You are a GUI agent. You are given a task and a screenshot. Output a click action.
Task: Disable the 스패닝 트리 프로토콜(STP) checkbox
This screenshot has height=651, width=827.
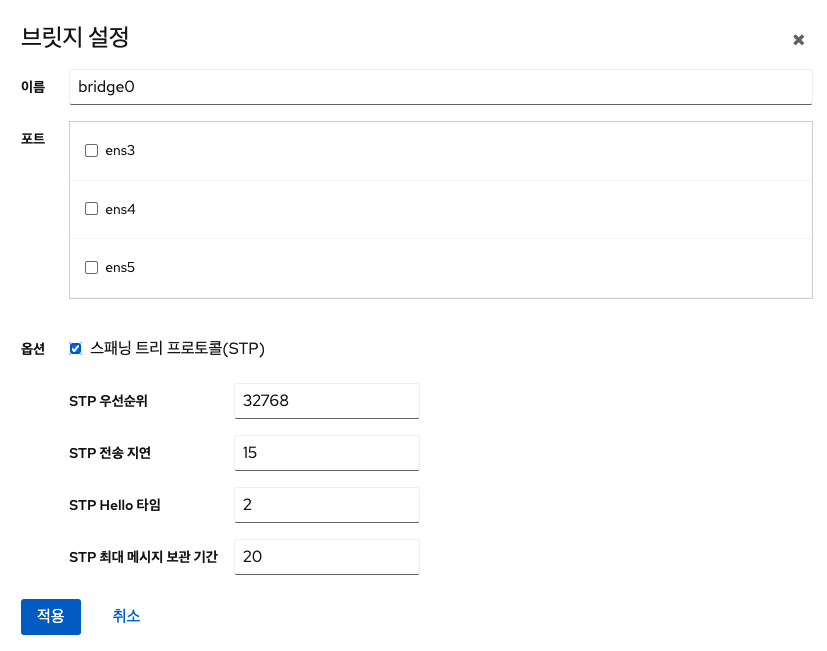pyautogui.click(x=75, y=349)
